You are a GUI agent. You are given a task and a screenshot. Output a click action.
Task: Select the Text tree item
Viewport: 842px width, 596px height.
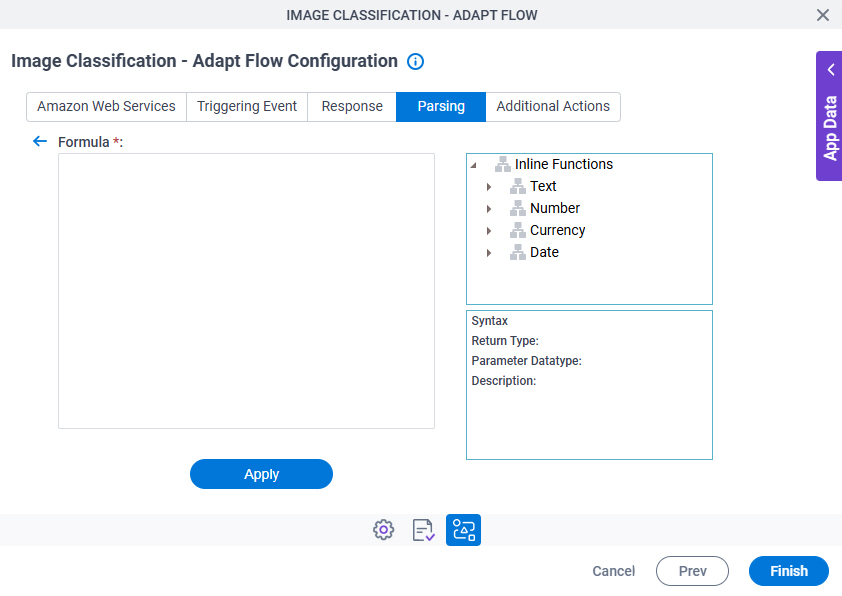(543, 186)
